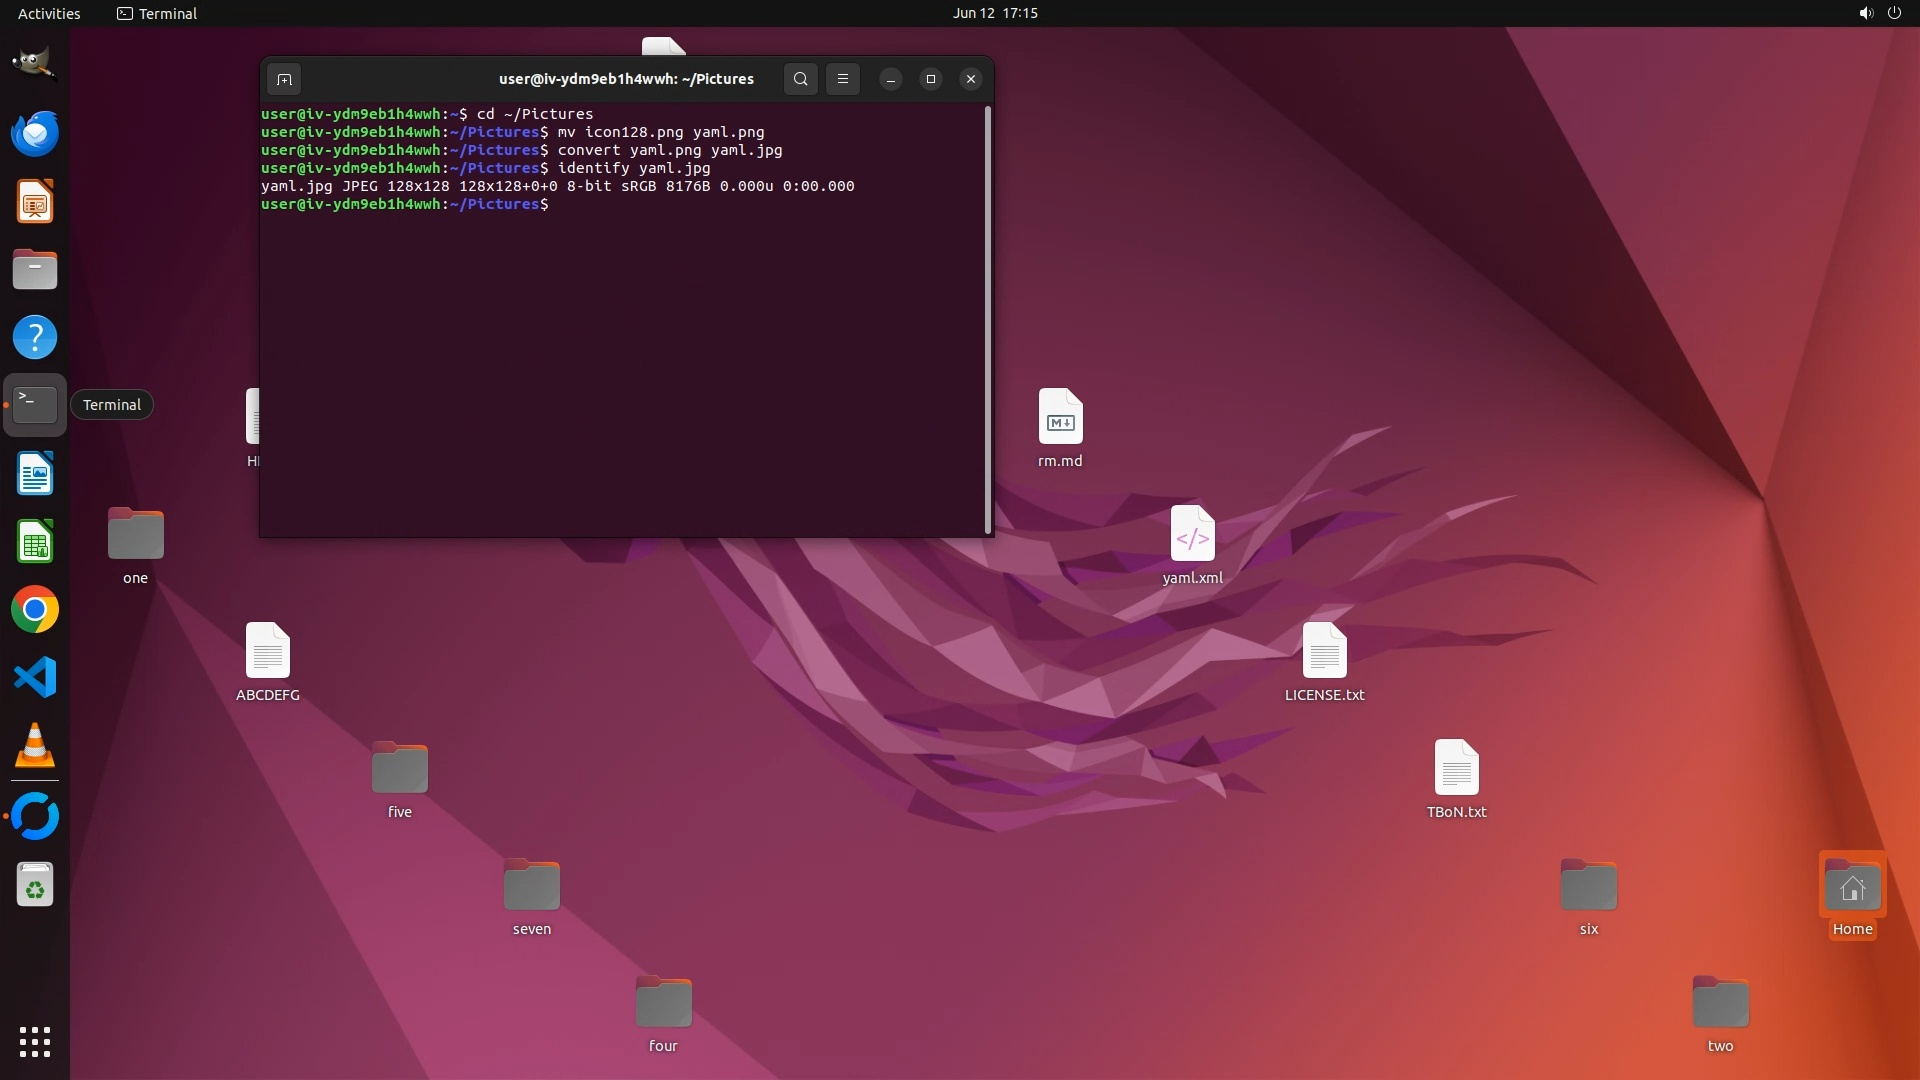The height and width of the screenshot is (1080, 1920).
Task: Open Files manager from dock
Action: coord(34,270)
